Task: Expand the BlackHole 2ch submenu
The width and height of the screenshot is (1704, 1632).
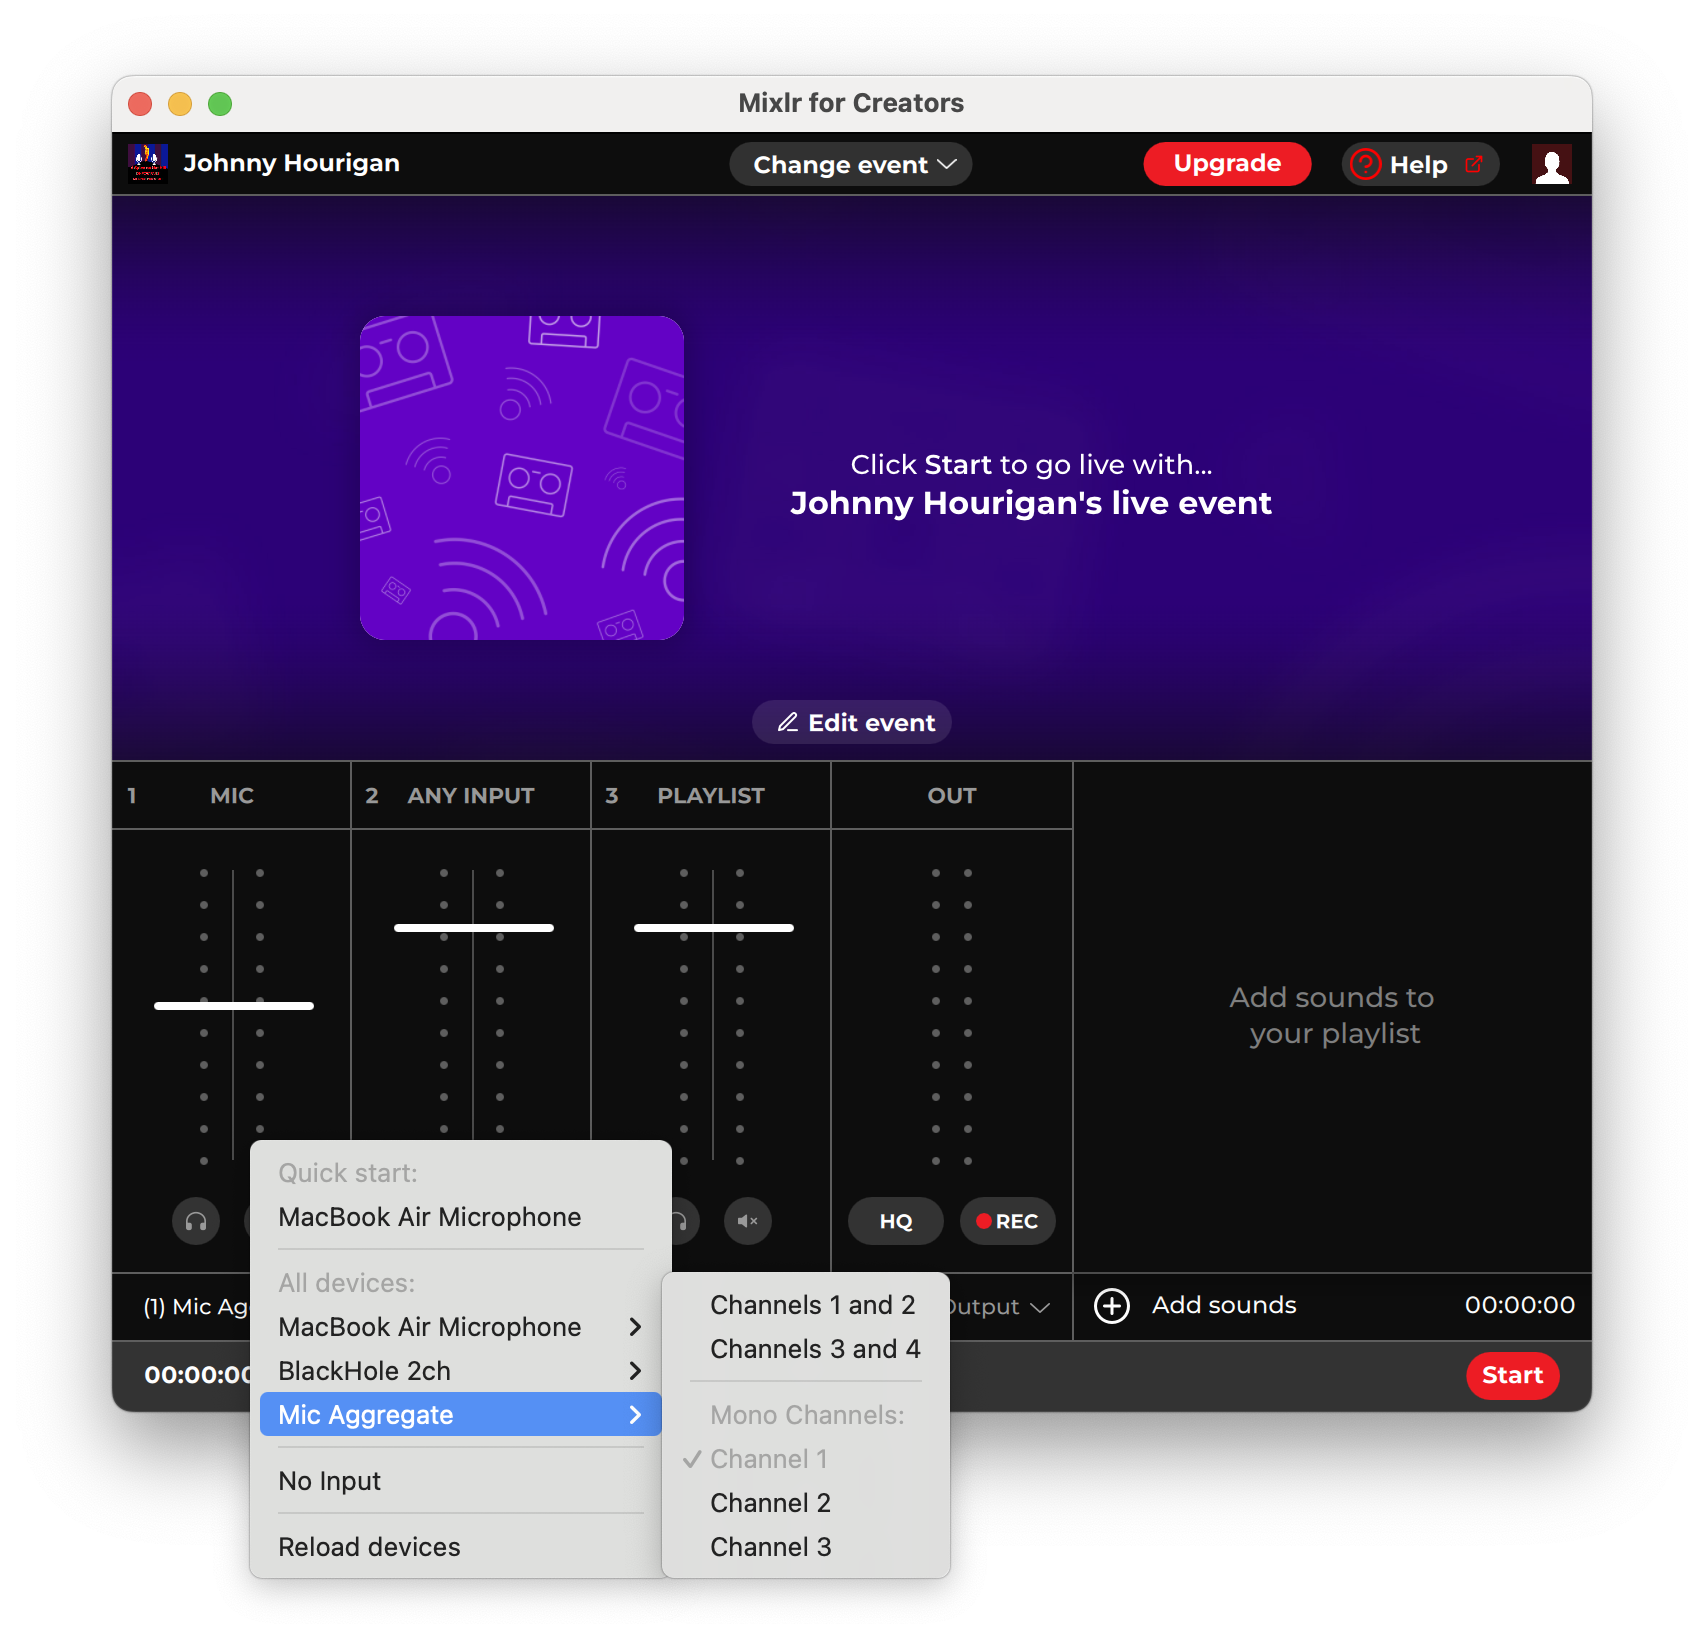Action: pos(460,1371)
